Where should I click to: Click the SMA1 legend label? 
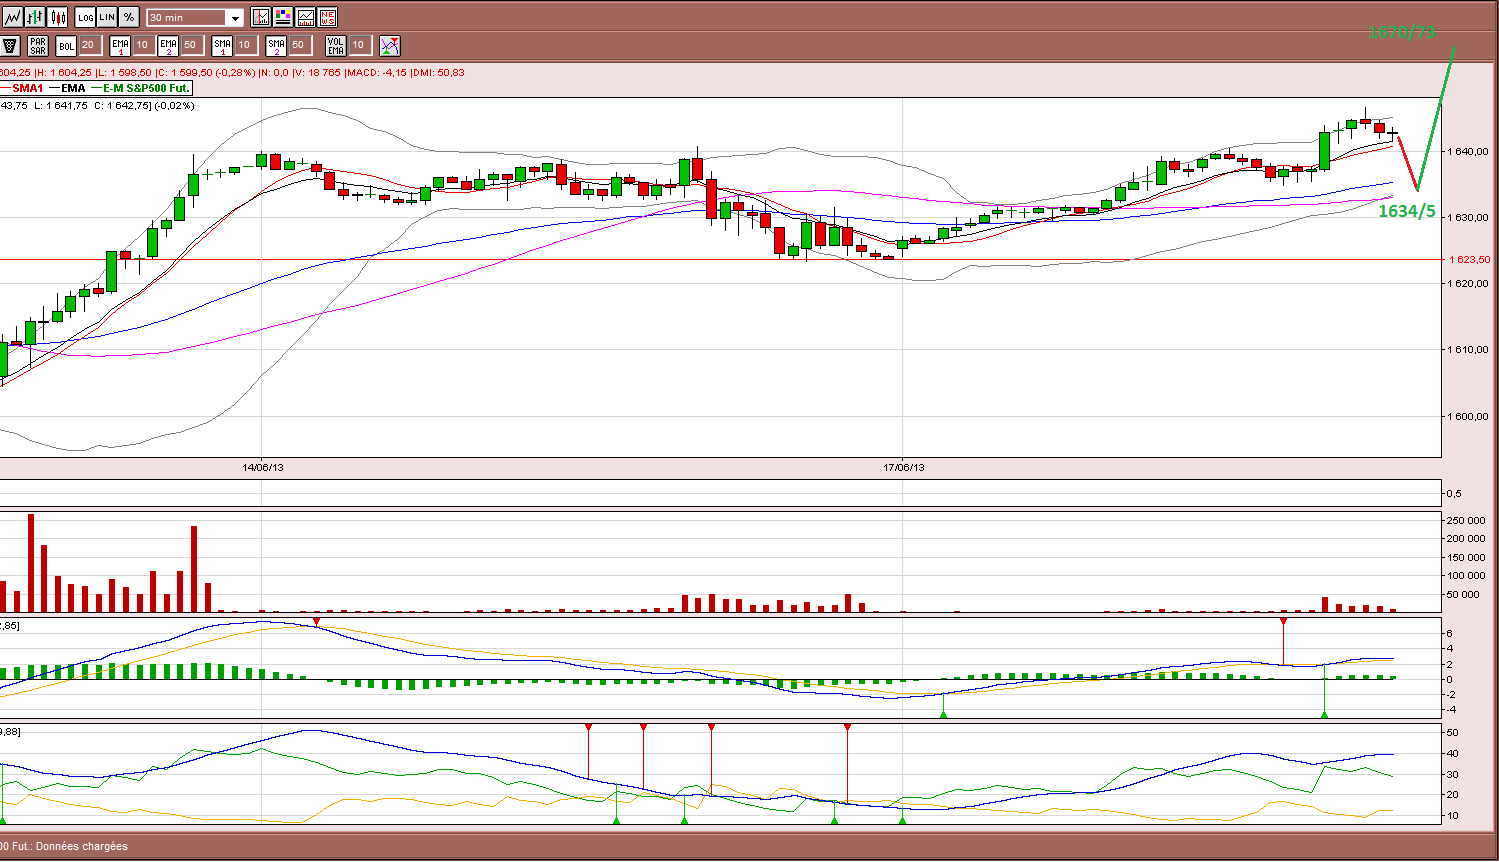pos(28,88)
